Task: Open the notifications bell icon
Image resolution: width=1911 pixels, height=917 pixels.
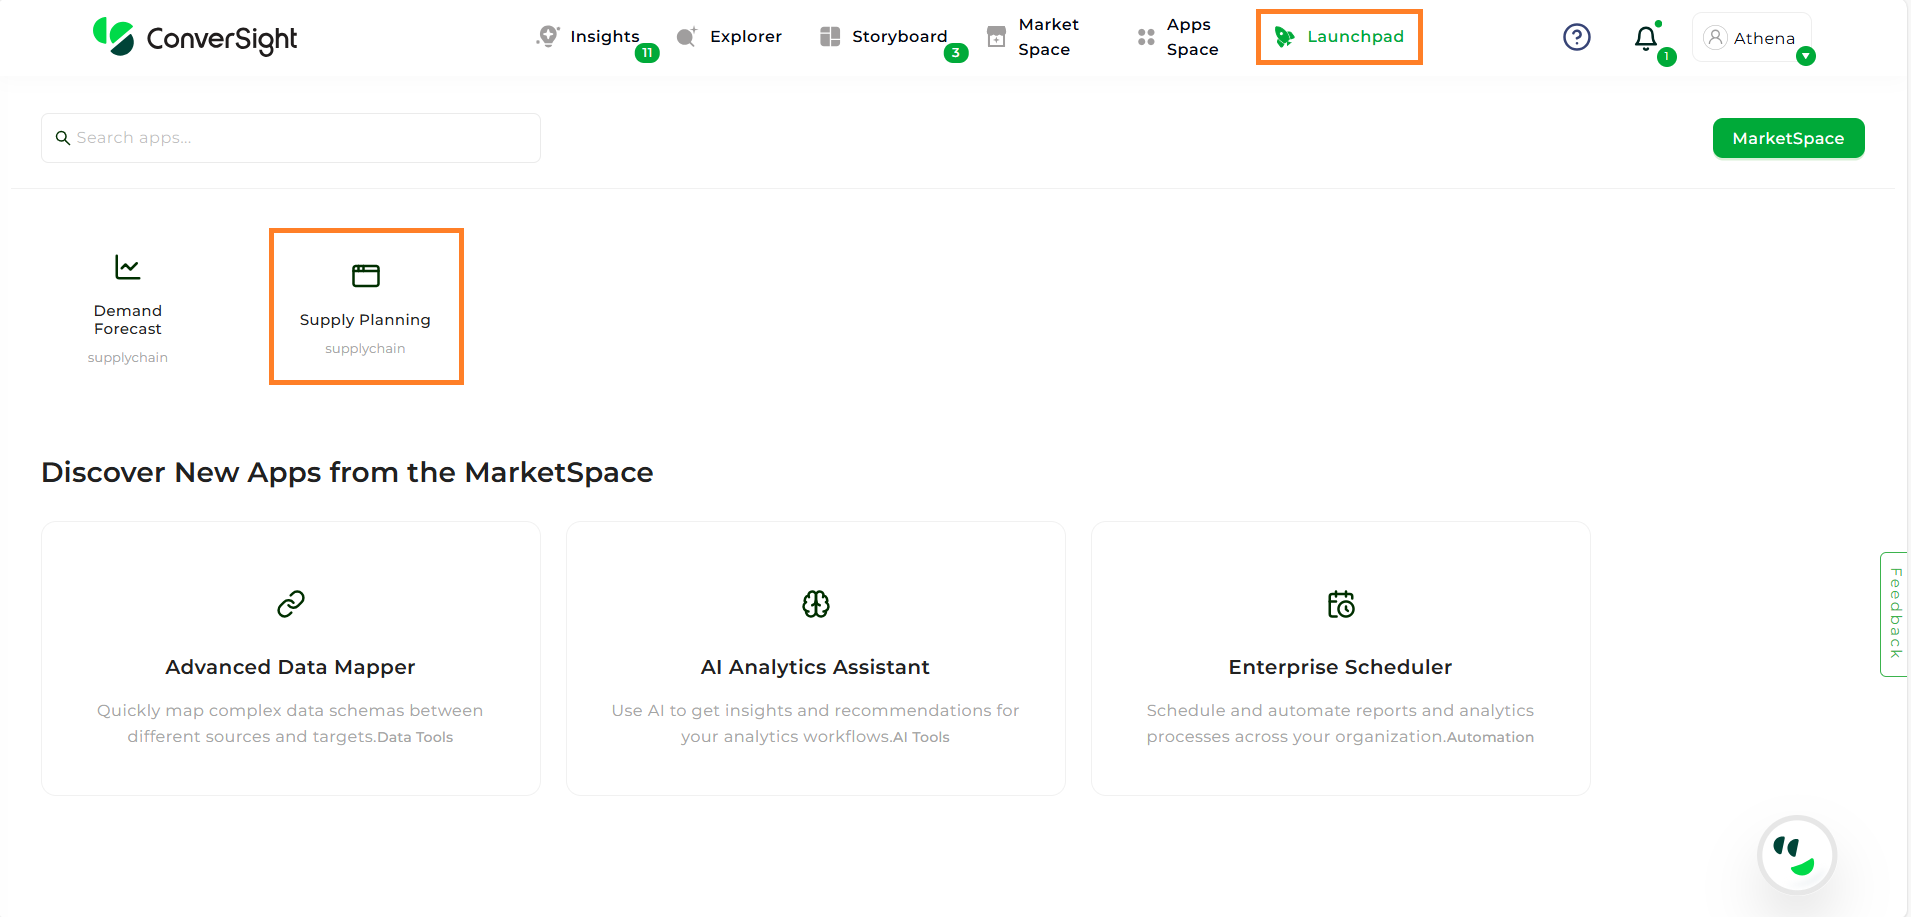Action: point(1645,39)
